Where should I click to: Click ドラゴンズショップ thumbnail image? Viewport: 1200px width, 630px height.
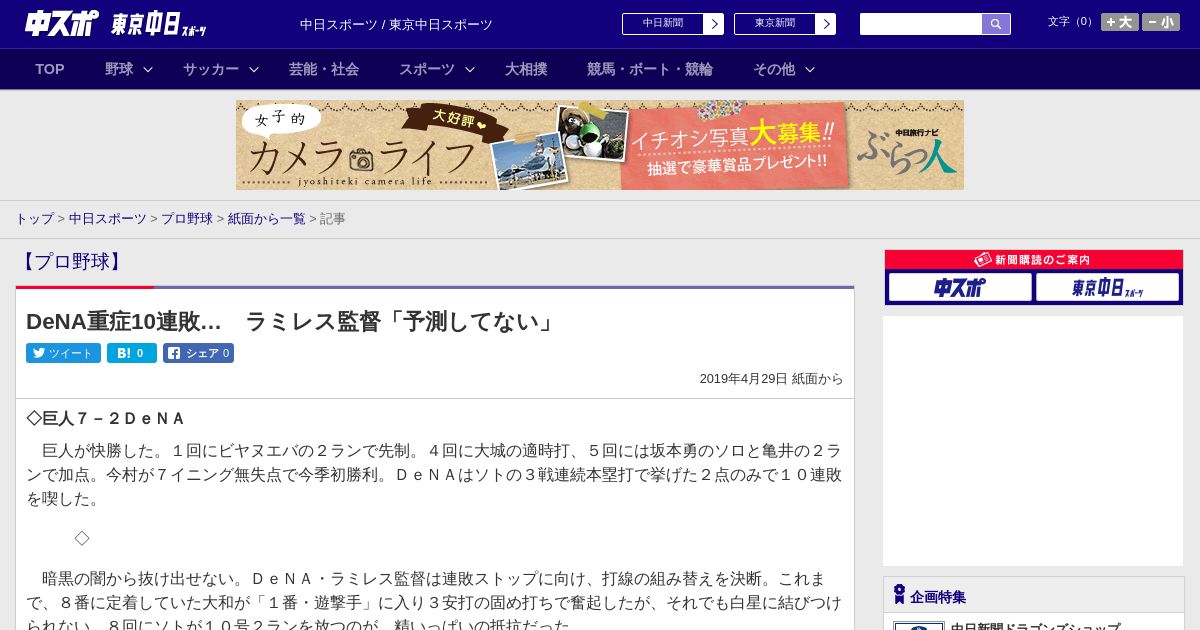click(x=918, y=626)
